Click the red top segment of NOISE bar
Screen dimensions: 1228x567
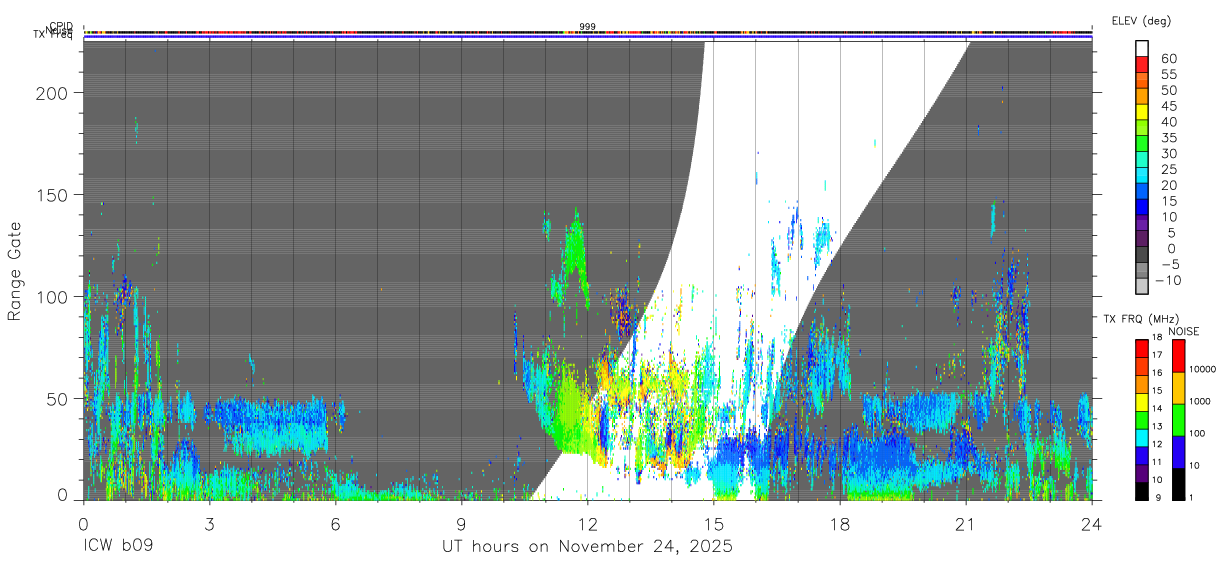coord(1178,356)
